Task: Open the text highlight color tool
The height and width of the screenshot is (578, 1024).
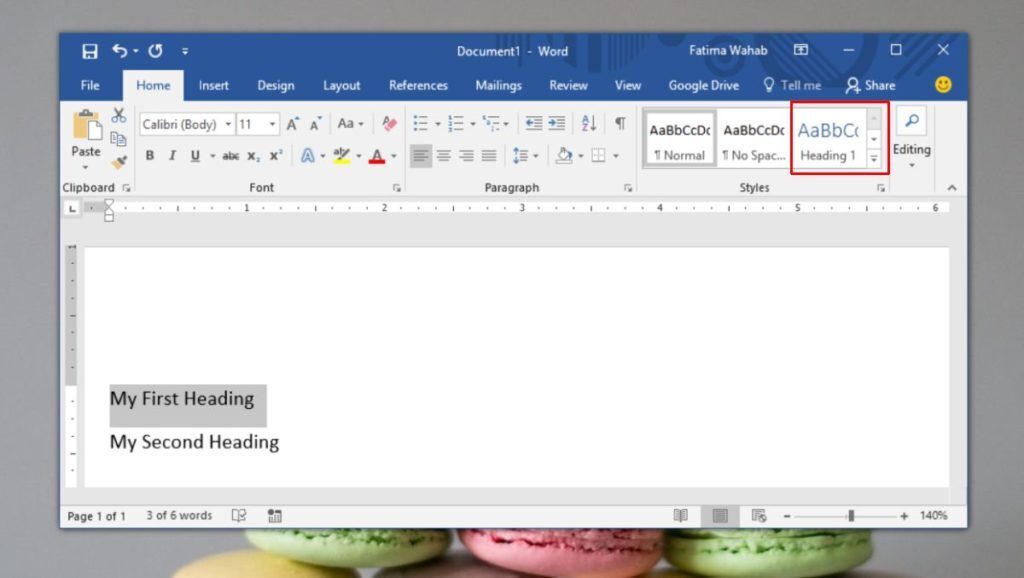Action: coord(341,155)
